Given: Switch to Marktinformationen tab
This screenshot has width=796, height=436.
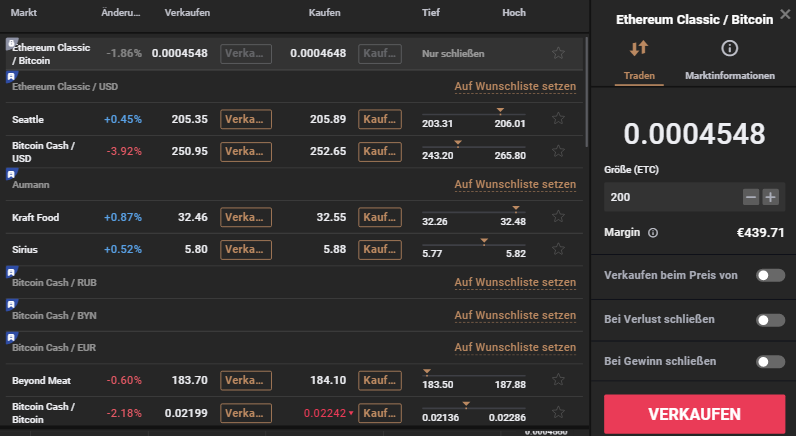Looking at the screenshot, I should (x=729, y=59).
